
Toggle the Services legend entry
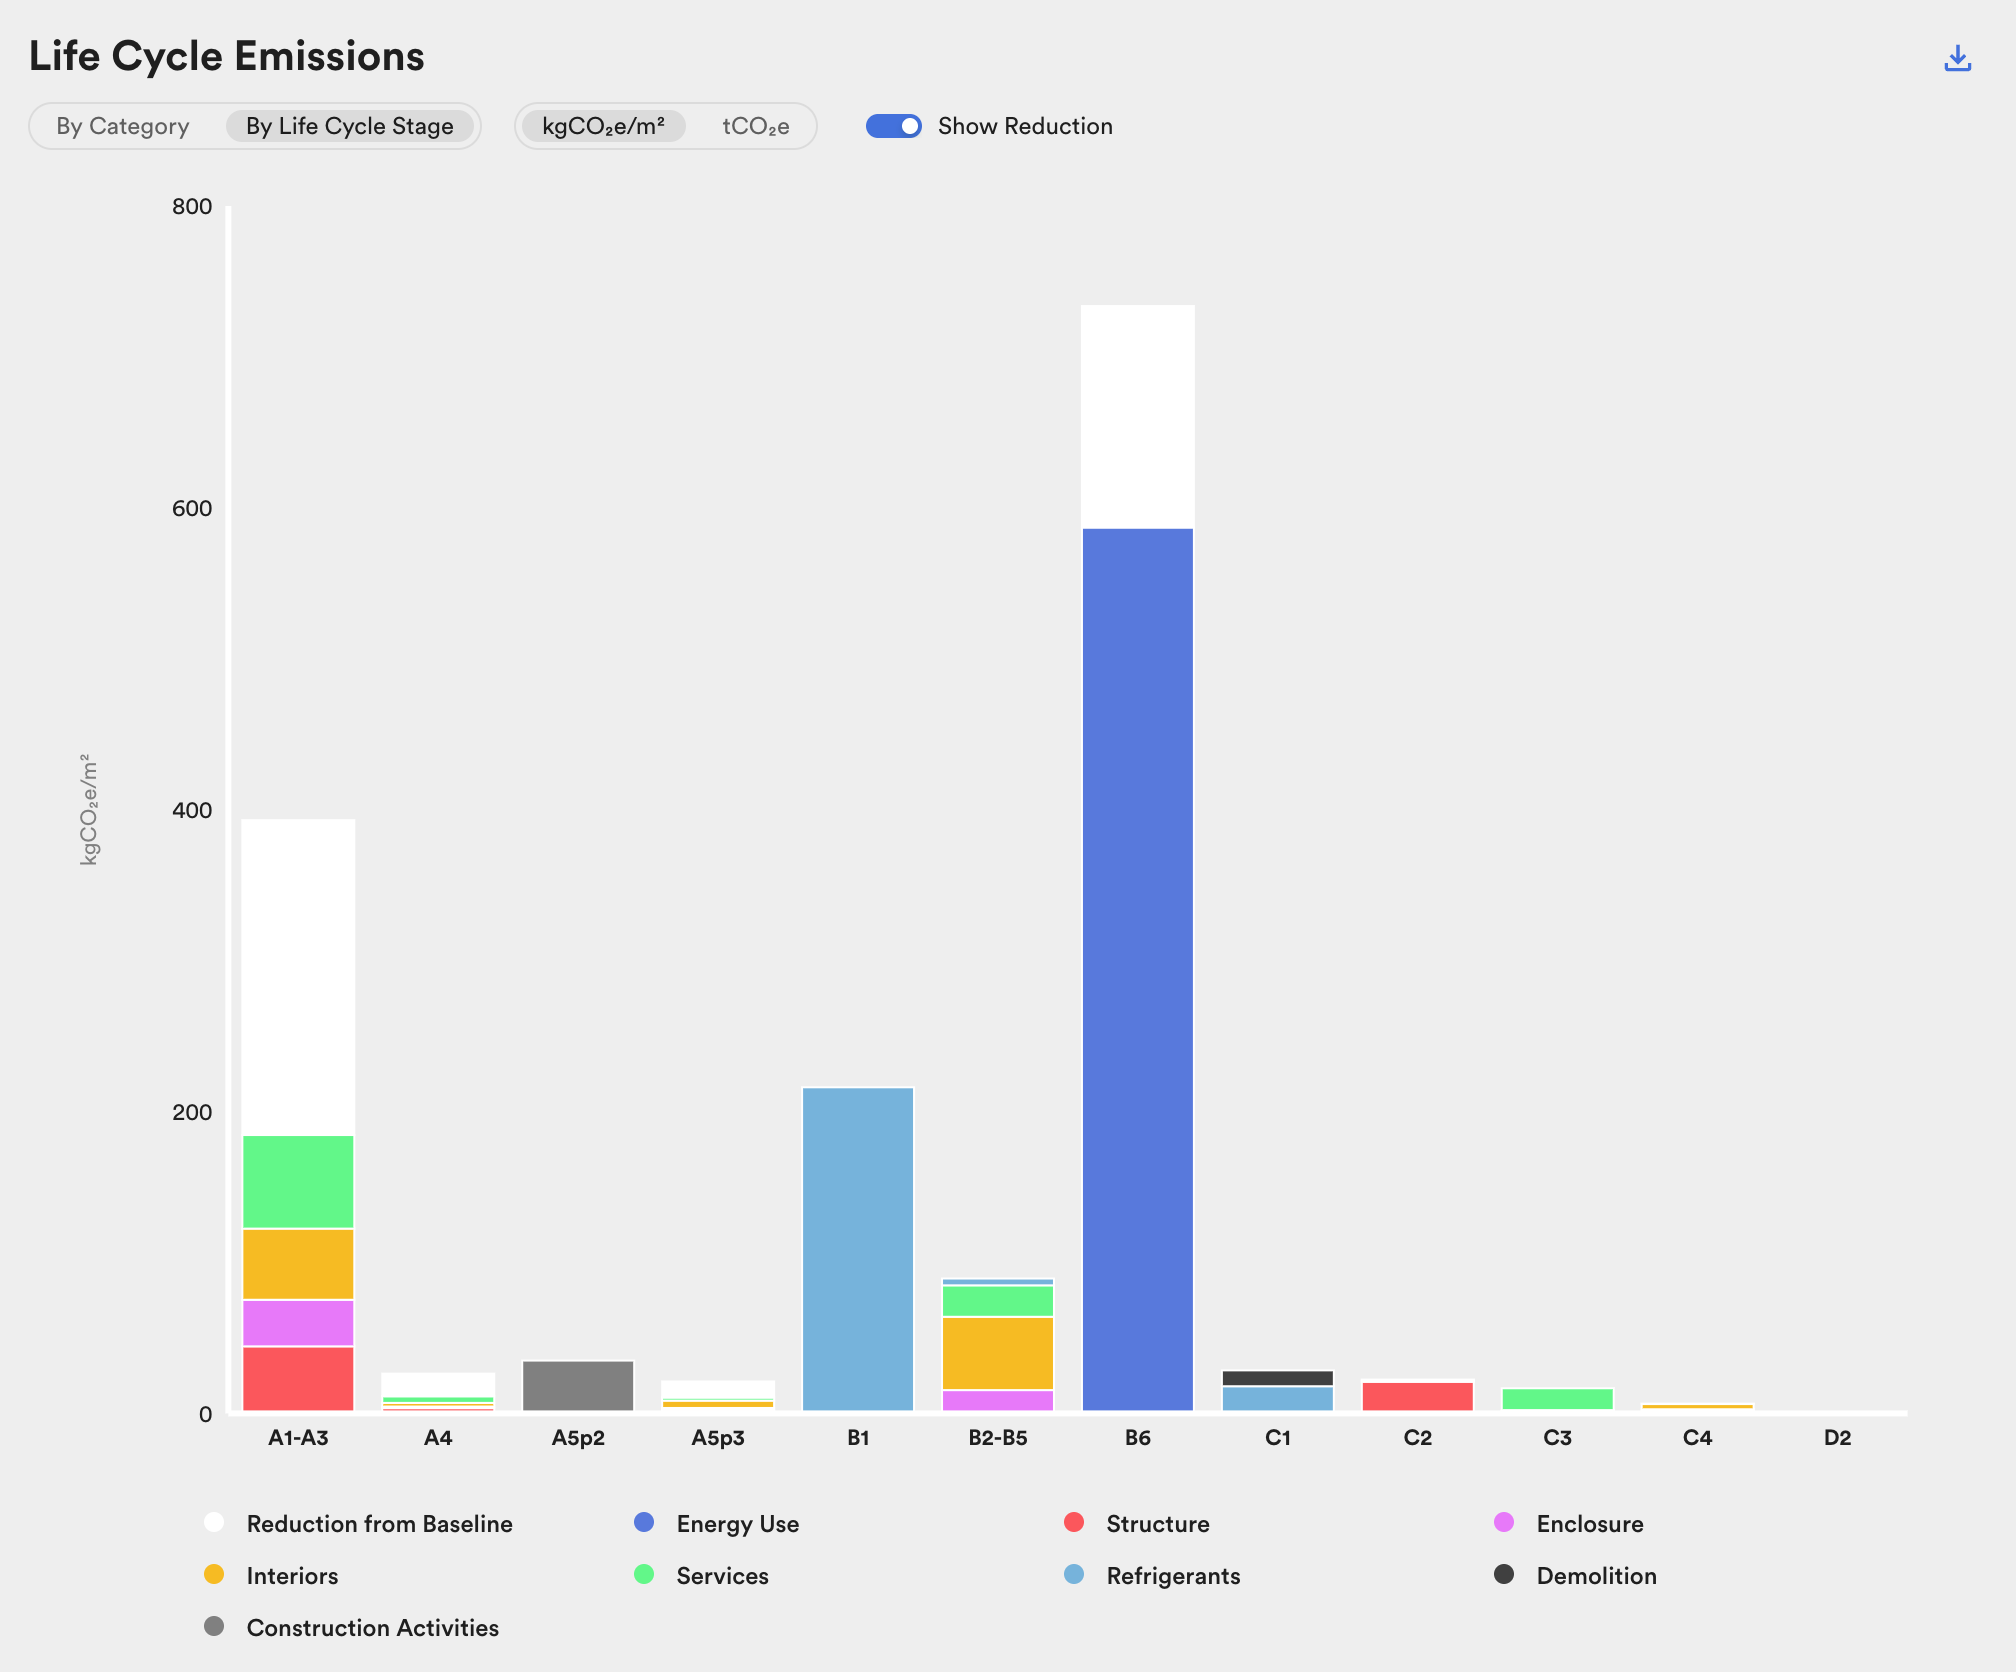click(701, 1575)
